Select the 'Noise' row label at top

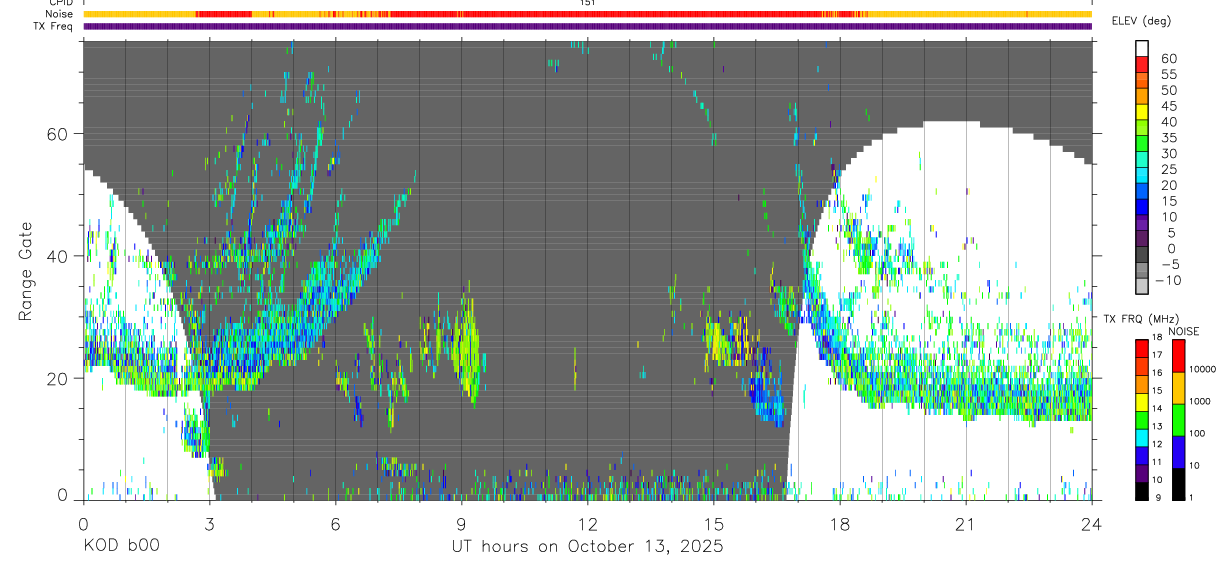[58, 14]
